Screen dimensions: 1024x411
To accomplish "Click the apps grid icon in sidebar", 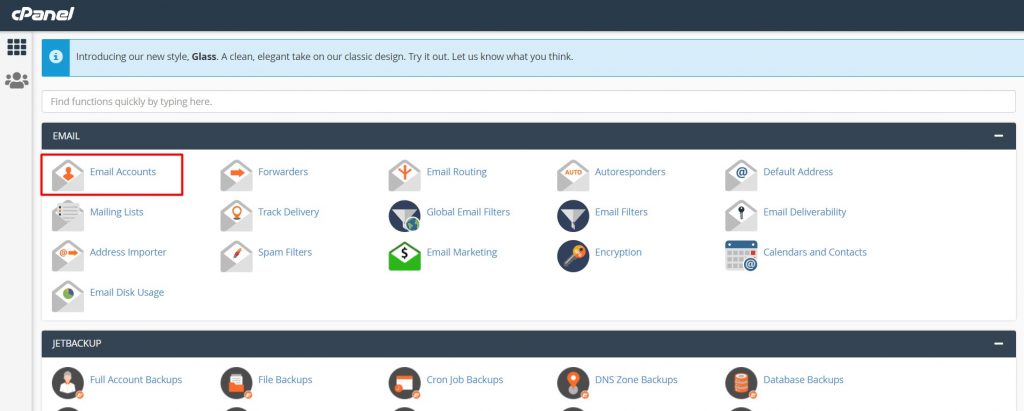I will pos(16,47).
